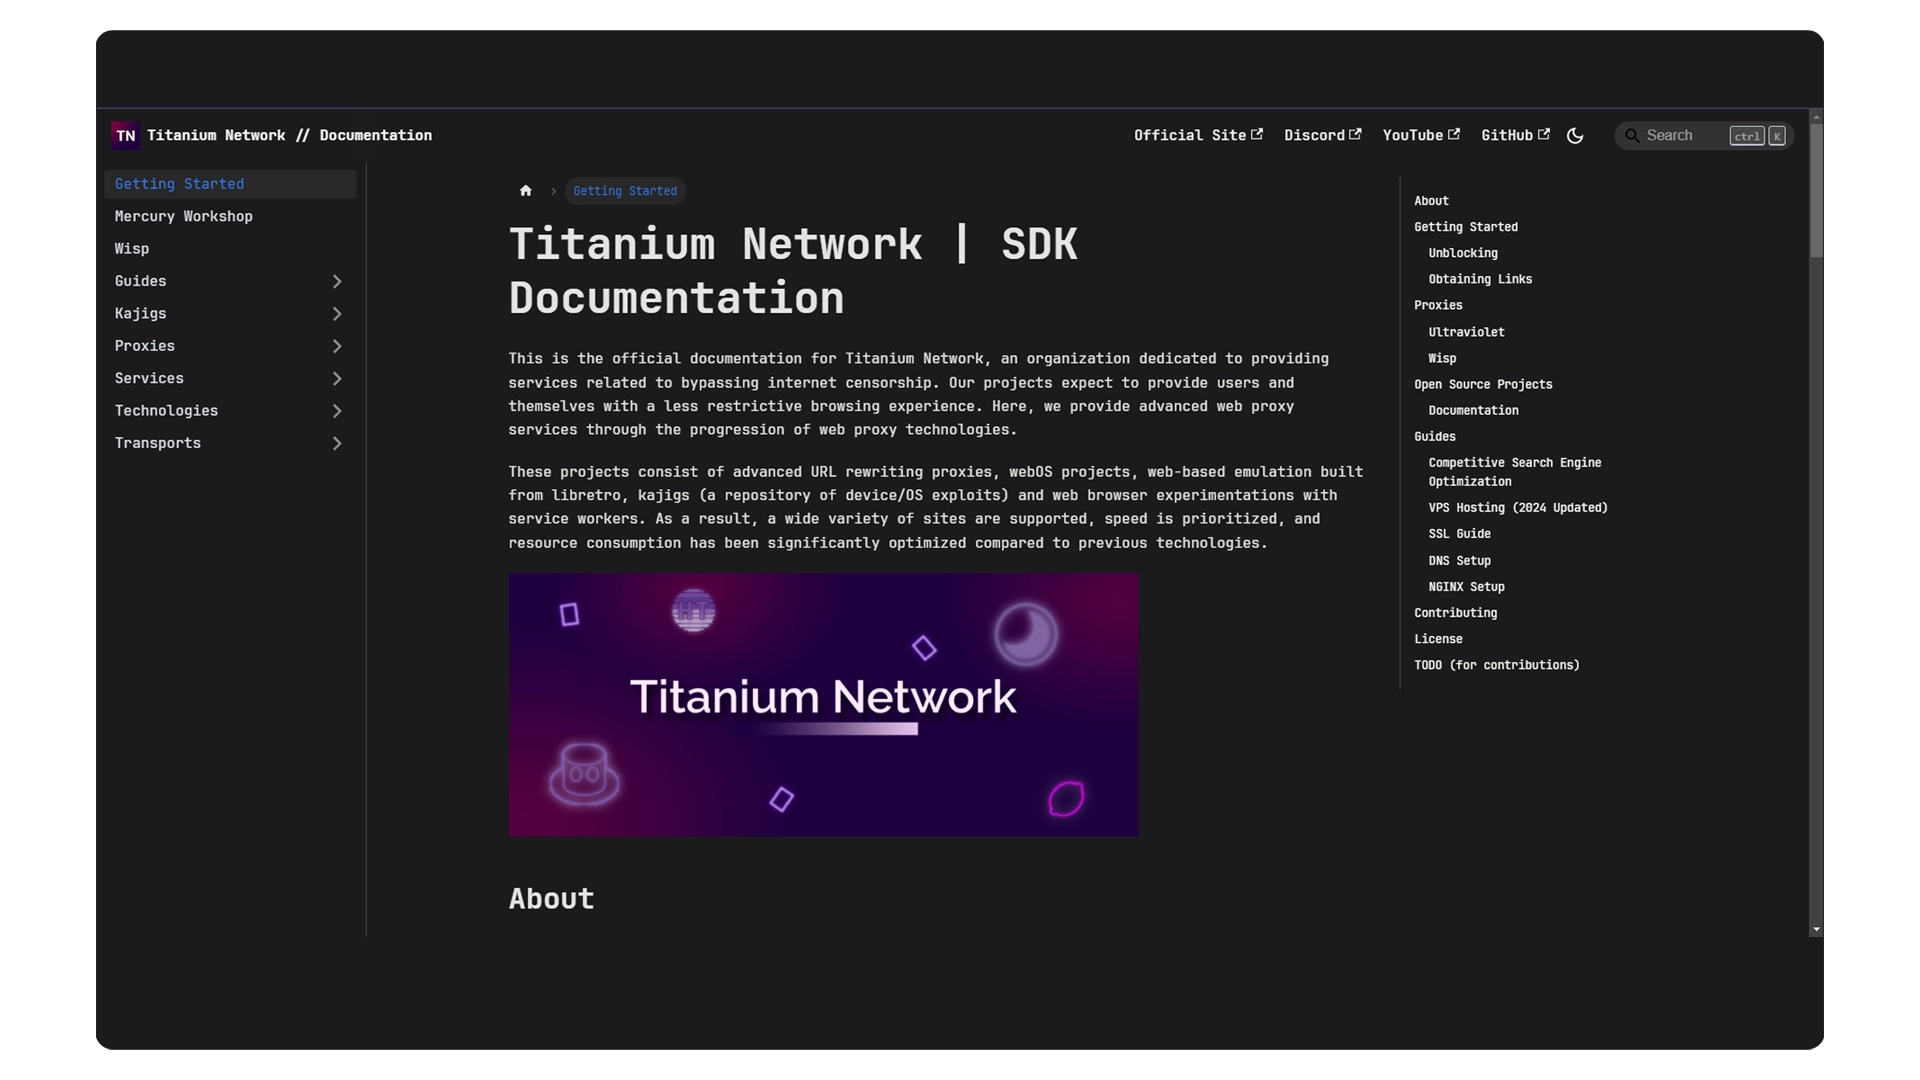Jump to Ultraviolet in table of contents
Viewport: 1920px width, 1080px height.
pos(1466,332)
